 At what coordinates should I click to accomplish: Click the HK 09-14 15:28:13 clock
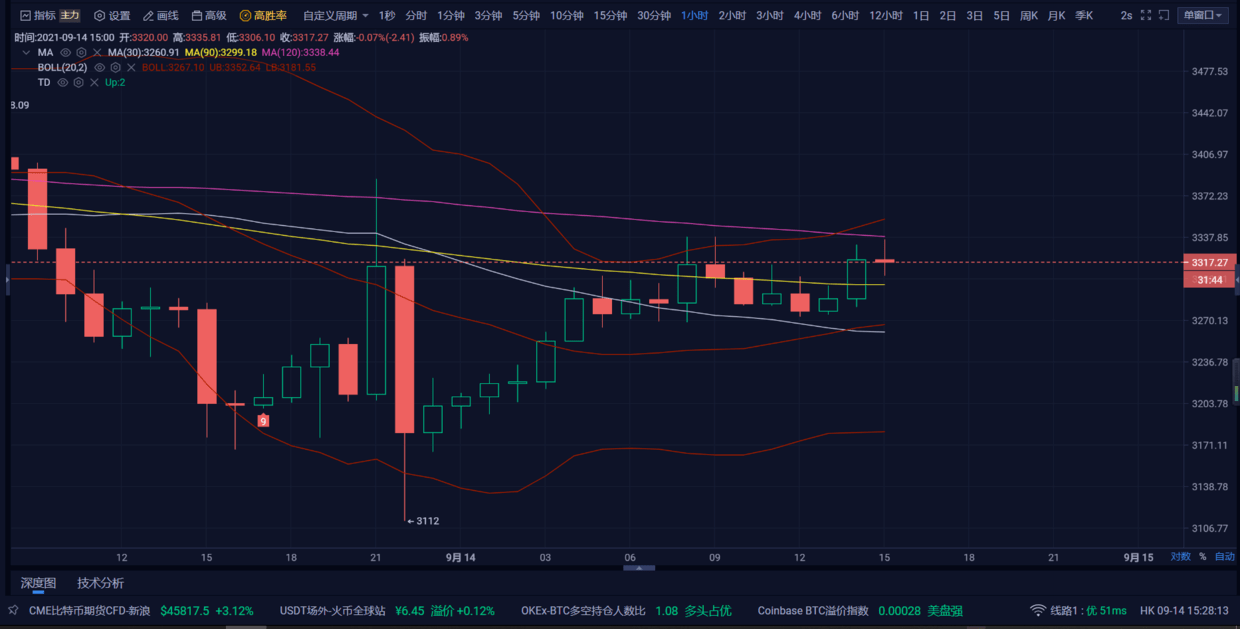coord(1186,610)
